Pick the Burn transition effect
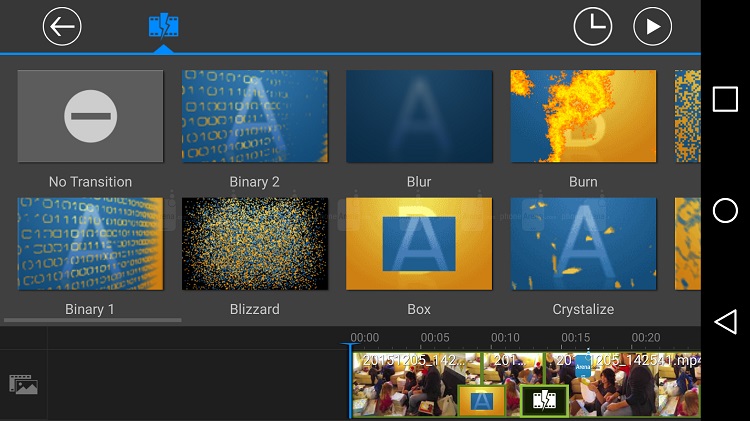750x421 pixels. [x=583, y=117]
